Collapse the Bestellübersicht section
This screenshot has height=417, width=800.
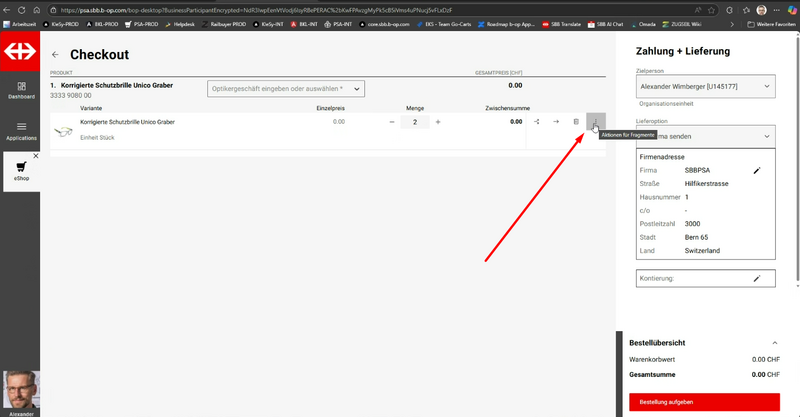coord(775,343)
